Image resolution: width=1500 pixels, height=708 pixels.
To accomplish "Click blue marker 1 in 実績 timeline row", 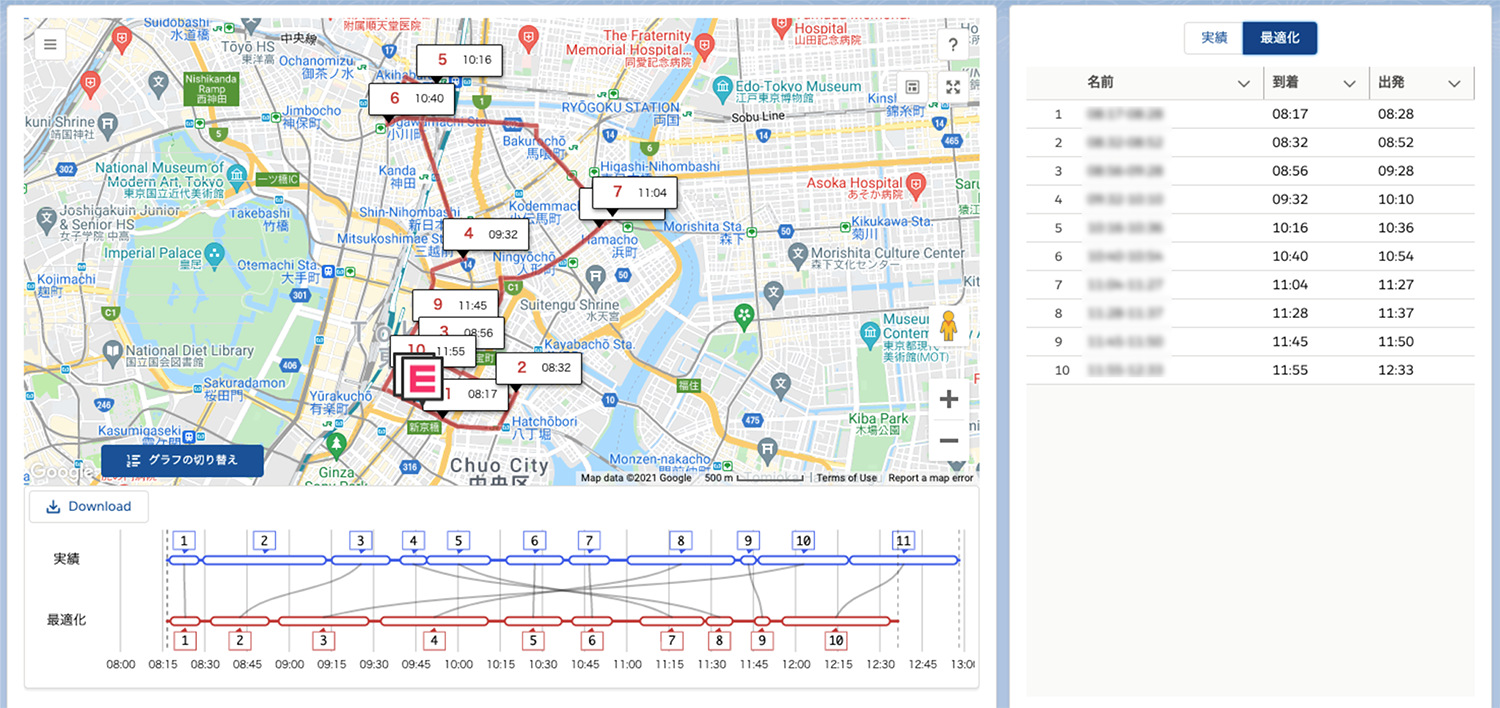I will 183,541.
